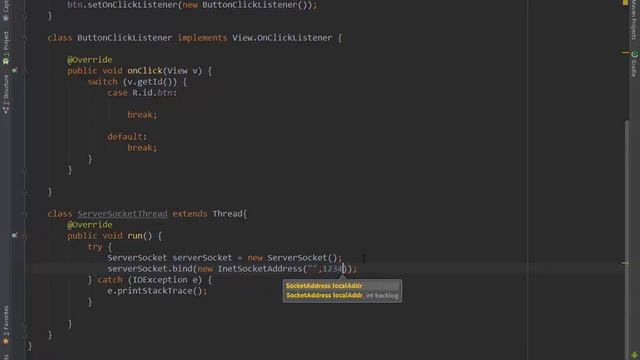This screenshot has width=640, height=360.
Task: Collapse the ServerSocketThread class fold marker
Action: click(25, 214)
